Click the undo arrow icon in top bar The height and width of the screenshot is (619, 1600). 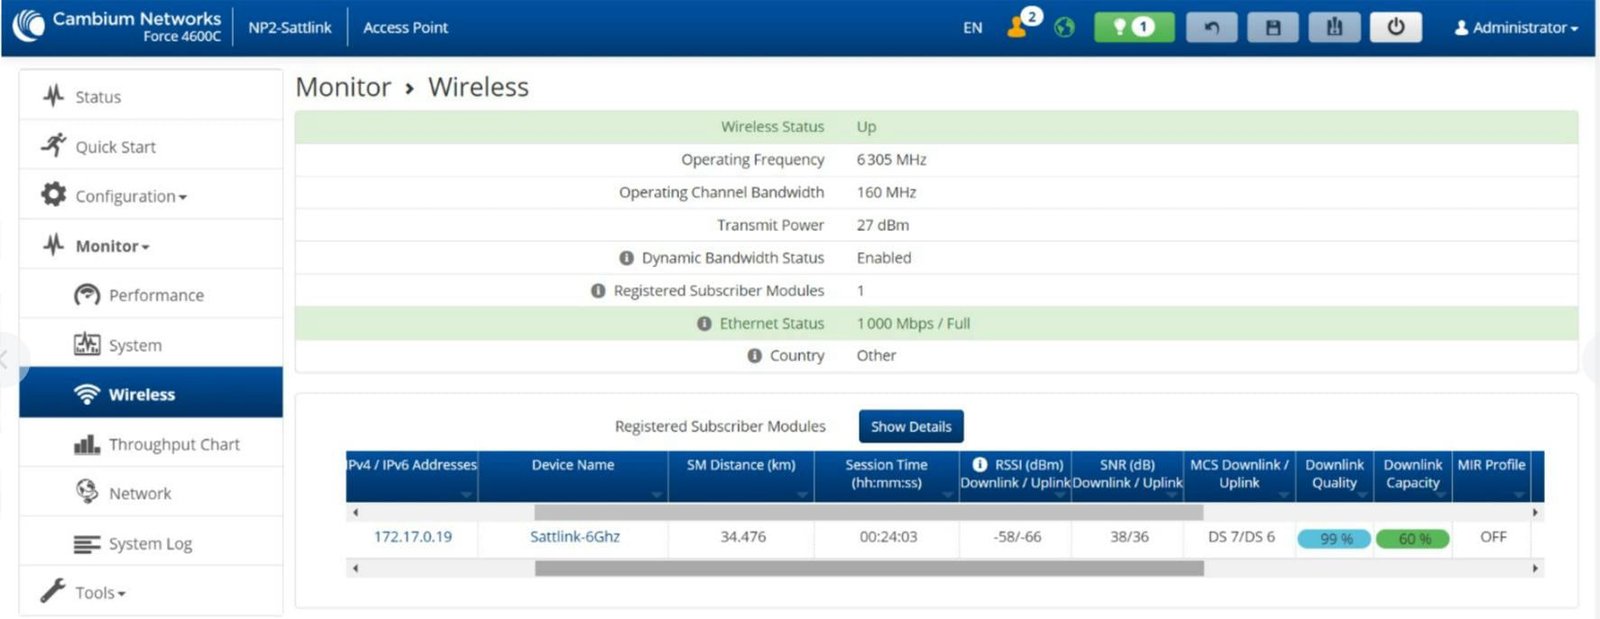1211,27
